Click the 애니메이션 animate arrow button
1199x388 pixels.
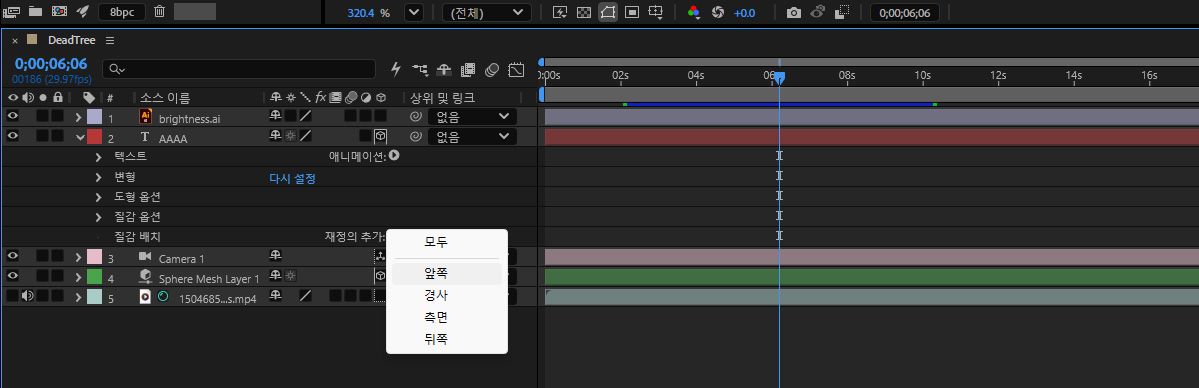(395, 155)
